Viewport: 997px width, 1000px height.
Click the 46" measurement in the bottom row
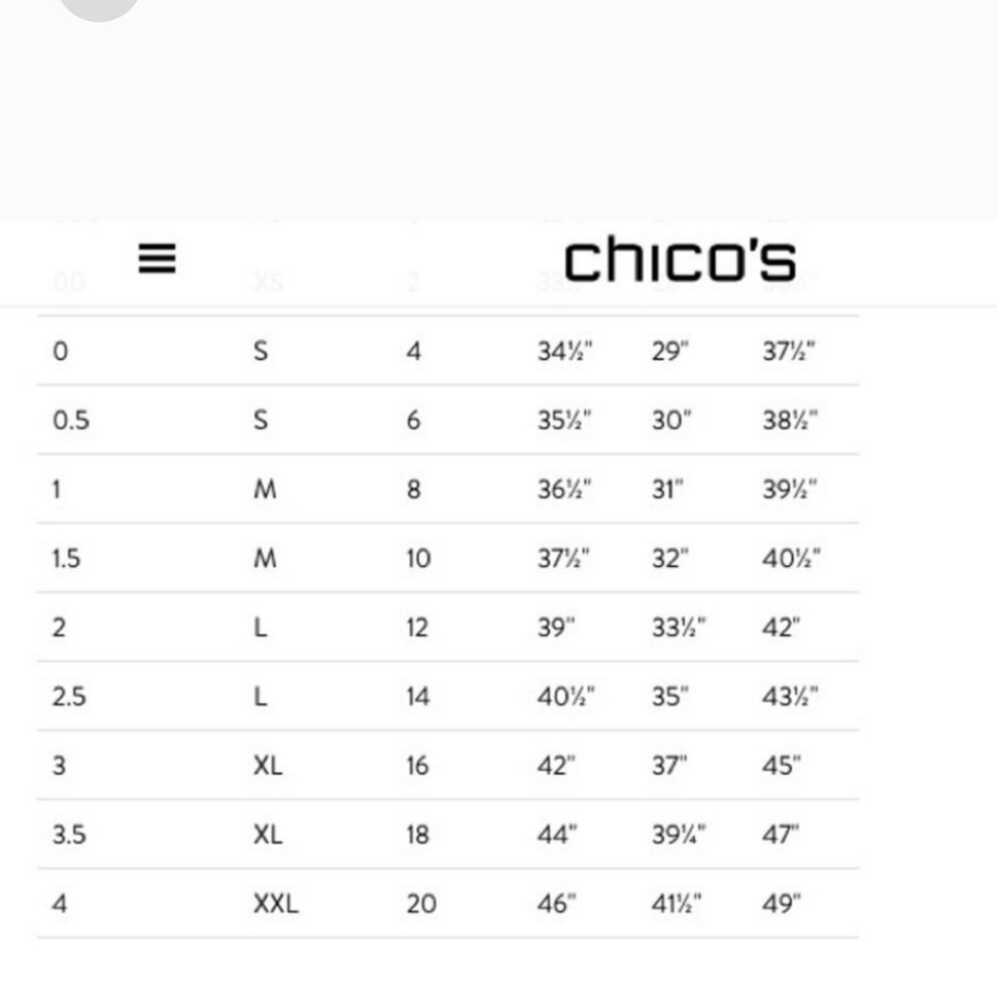pyautogui.click(x=558, y=903)
